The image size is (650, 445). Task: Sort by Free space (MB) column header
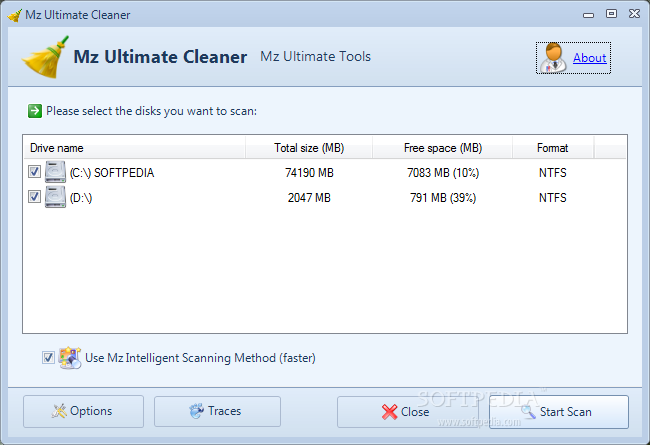443,148
